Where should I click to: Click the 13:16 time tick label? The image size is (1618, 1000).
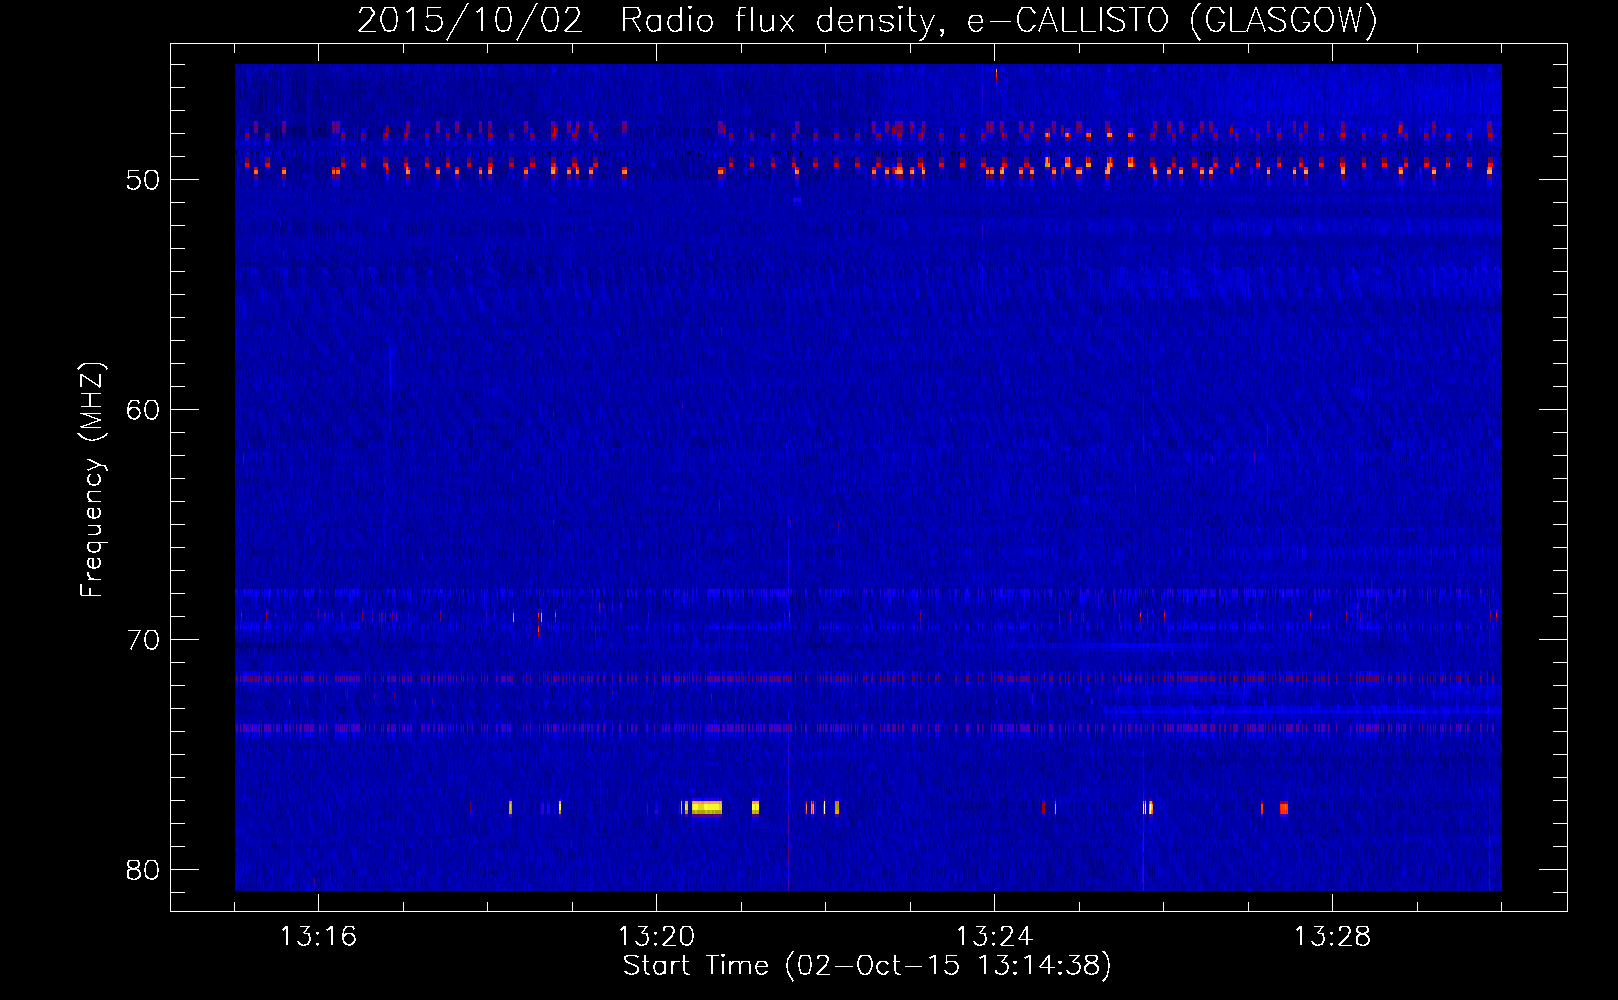pyautogui.click(x=318, y=936)
